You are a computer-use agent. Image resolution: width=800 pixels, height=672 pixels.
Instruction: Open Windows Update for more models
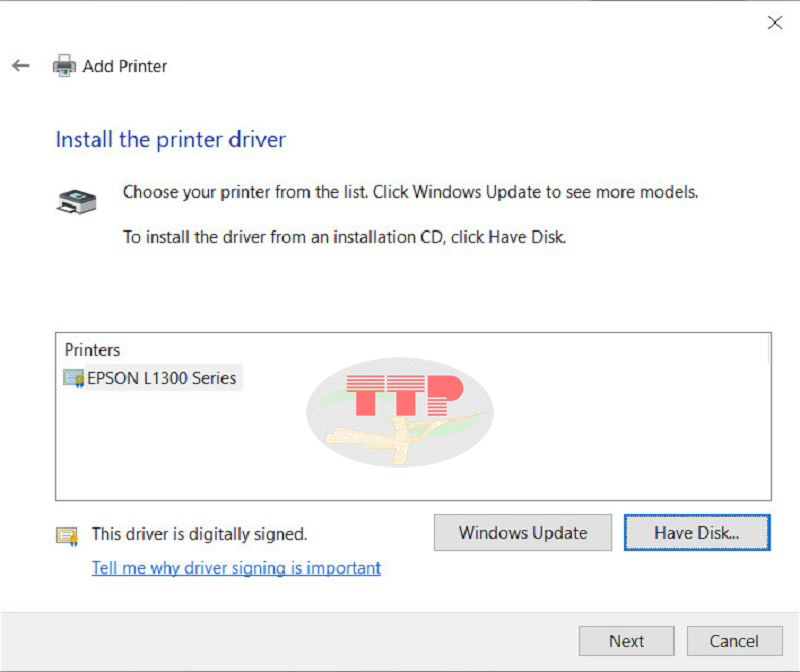[x=523, y=533]
